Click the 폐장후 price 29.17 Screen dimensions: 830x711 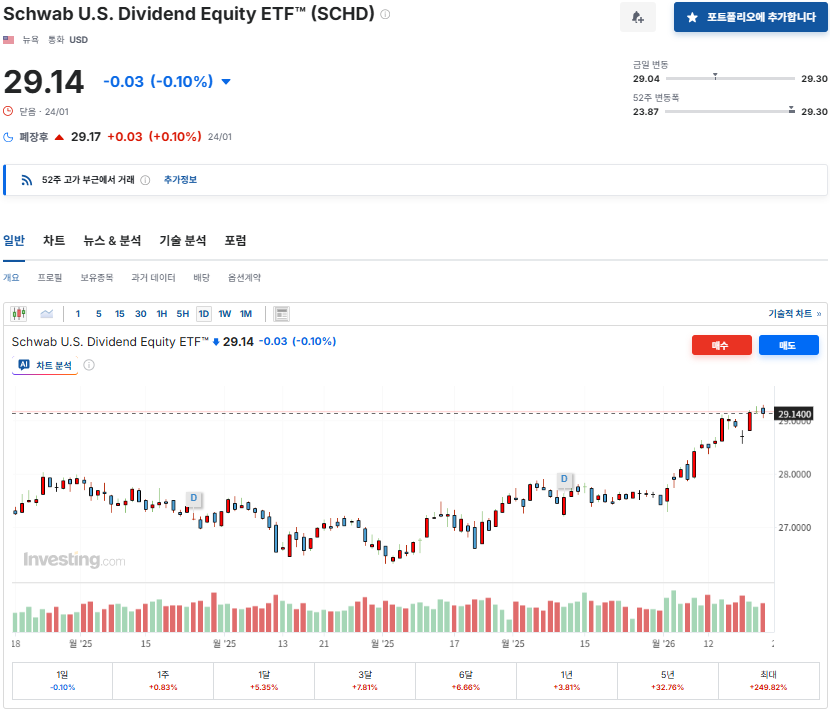[86, 137]
